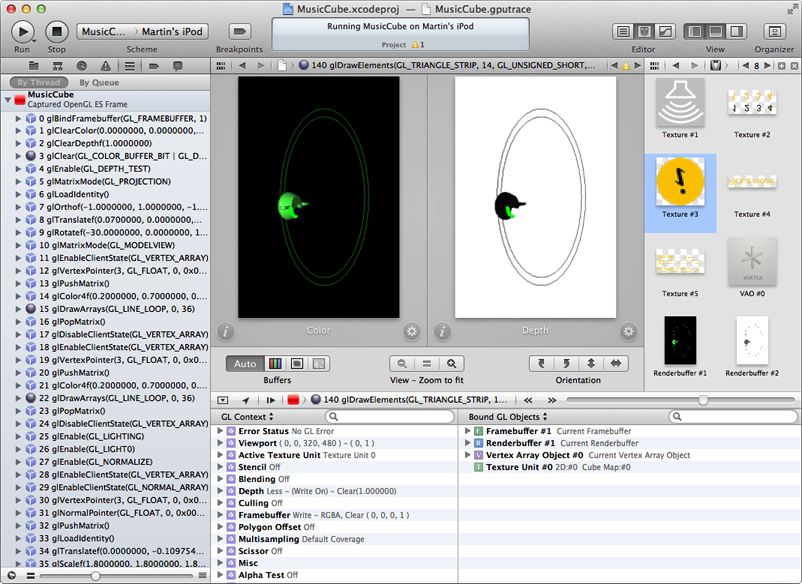Expand the Blending state row
The image size is (802, 584).
[x=220, y=479]
